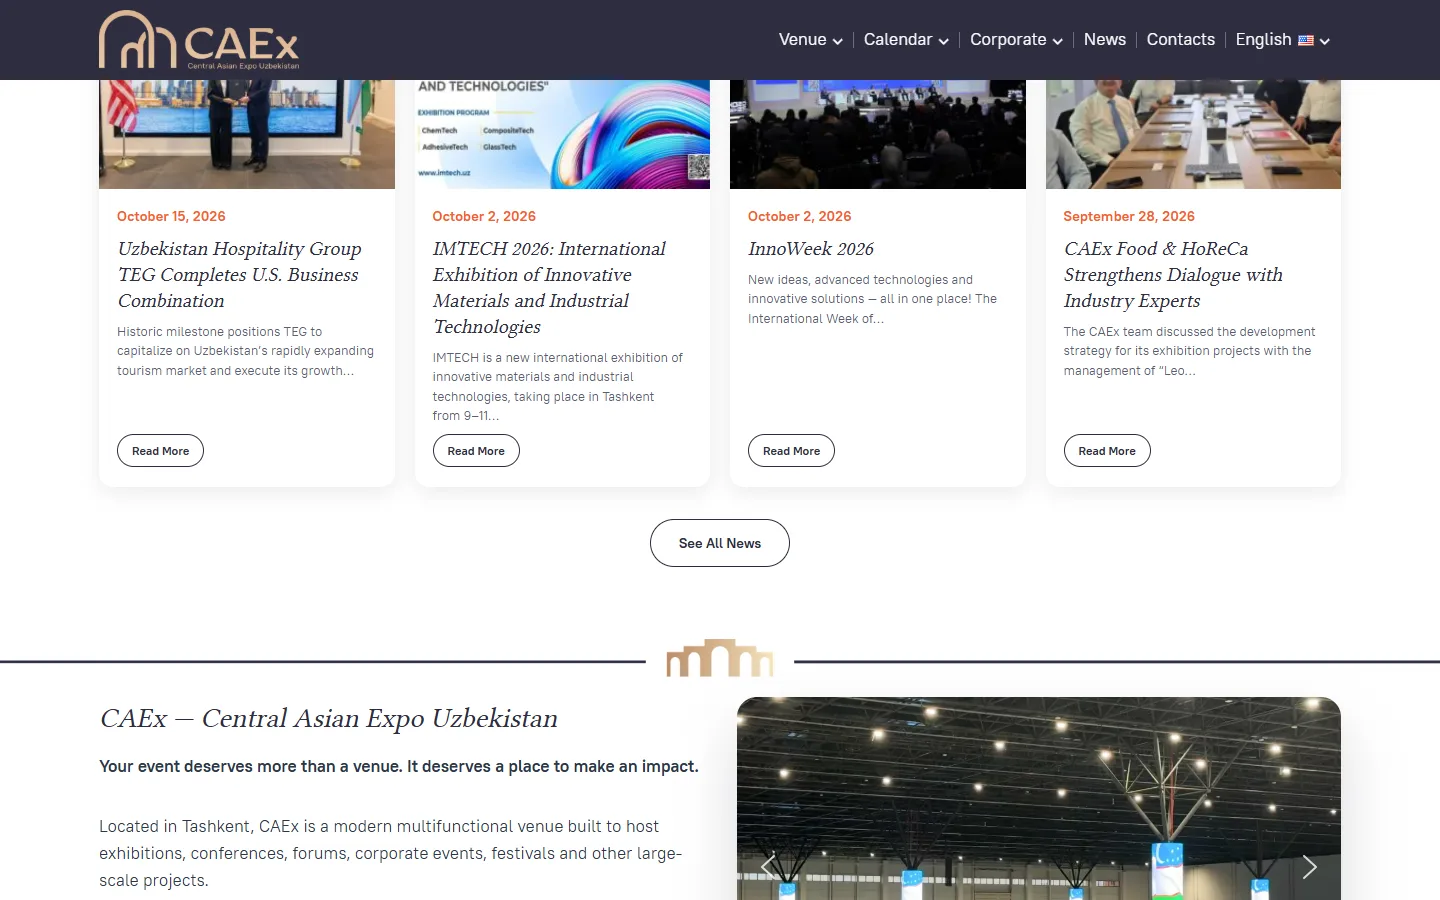Viewport: 1440px width, 900px height.
Task: Expand the Calendar dropdown menu
Action: [x=906, y=40]
